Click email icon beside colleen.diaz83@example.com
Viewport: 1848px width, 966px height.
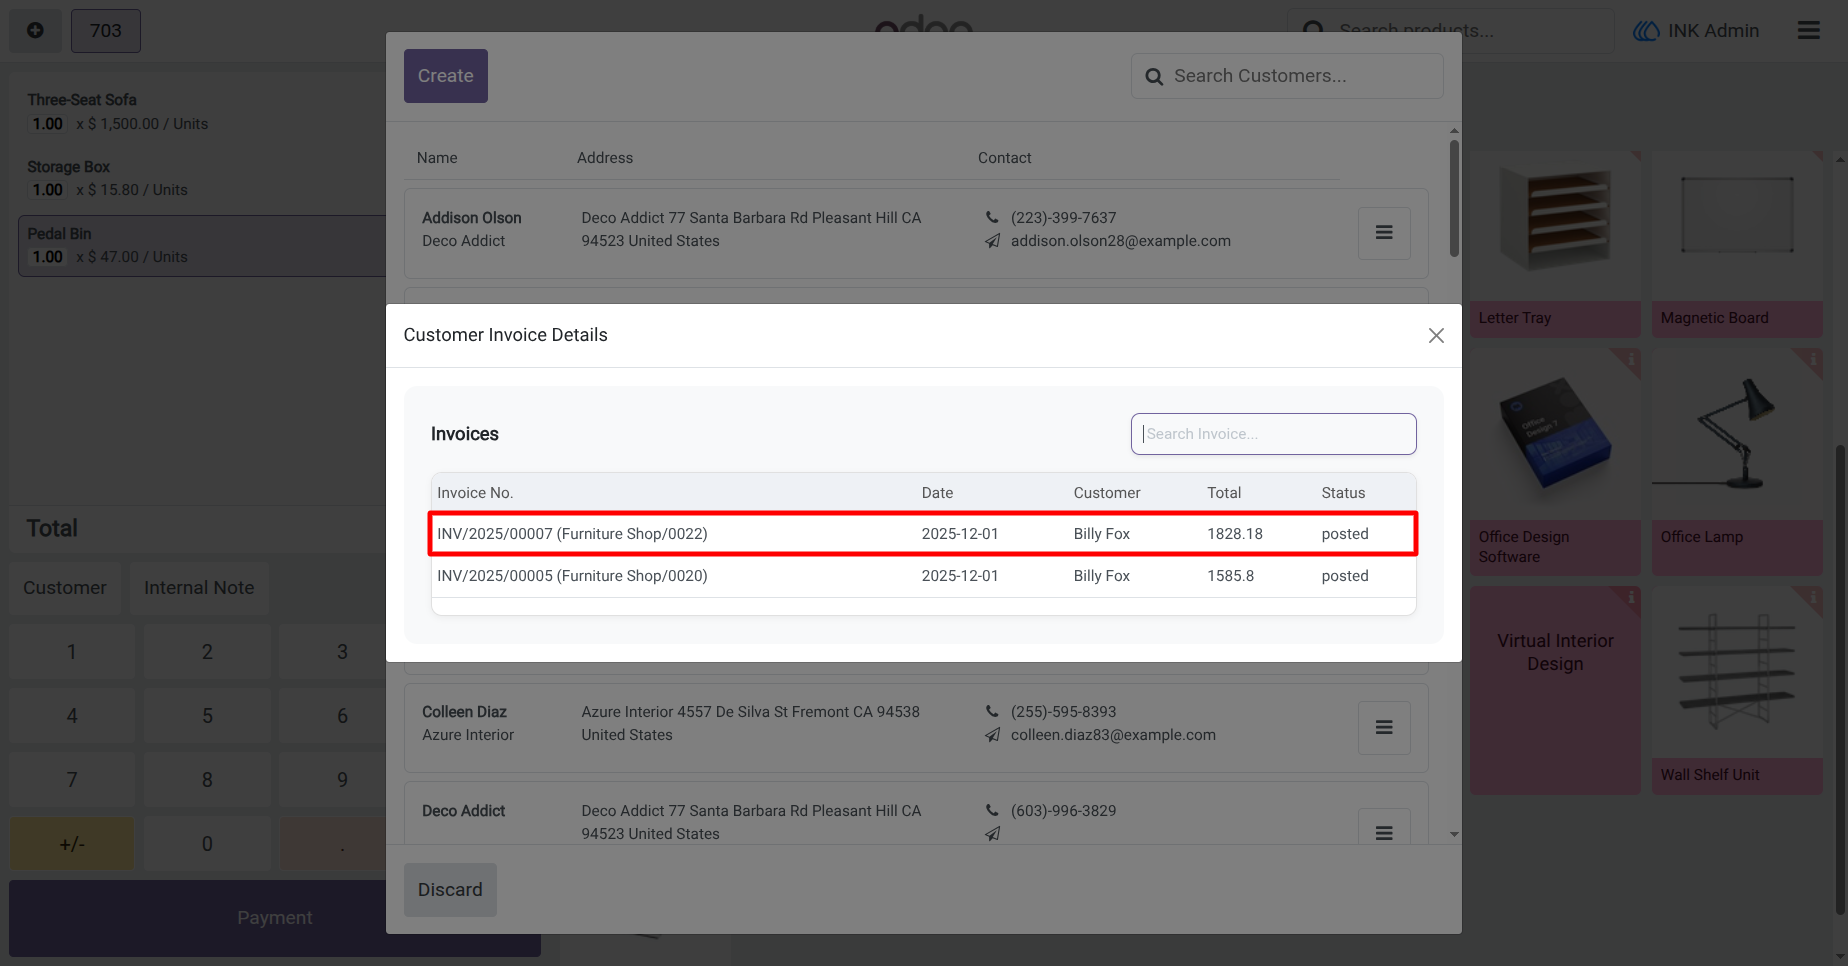pyautogui.click(x=992, y=735)
